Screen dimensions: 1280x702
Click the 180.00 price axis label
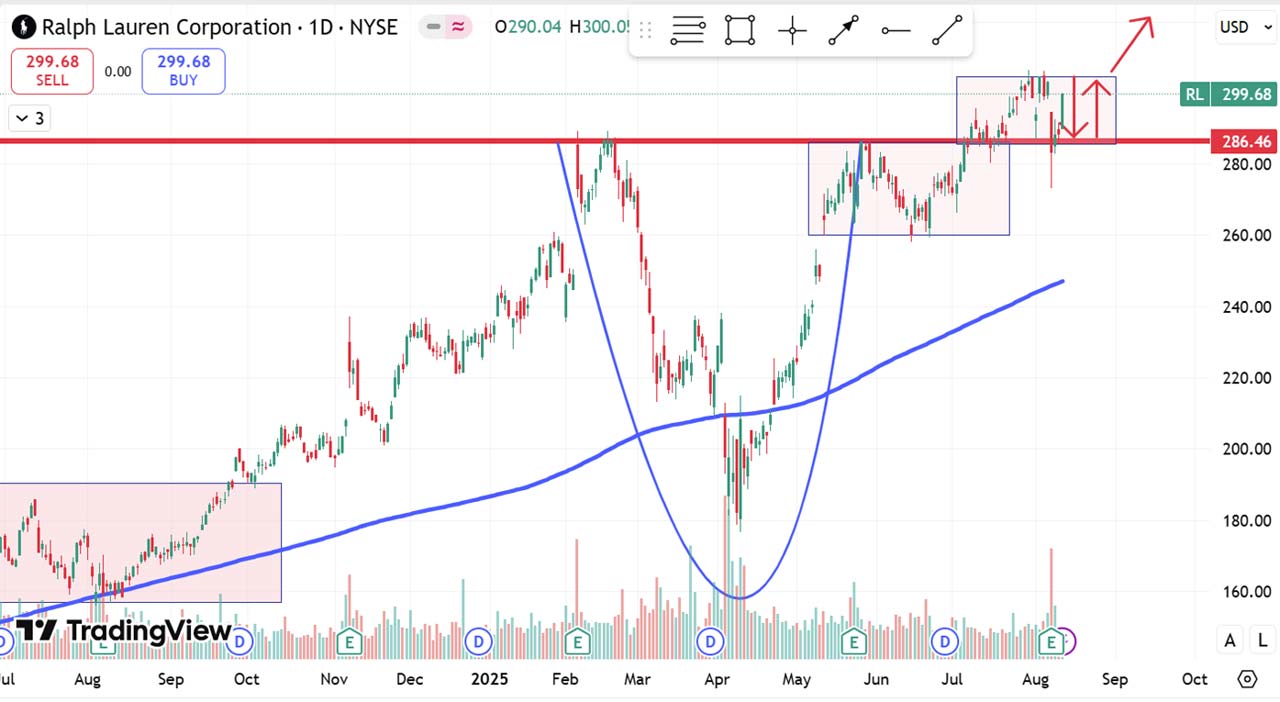click(1246, 521)
